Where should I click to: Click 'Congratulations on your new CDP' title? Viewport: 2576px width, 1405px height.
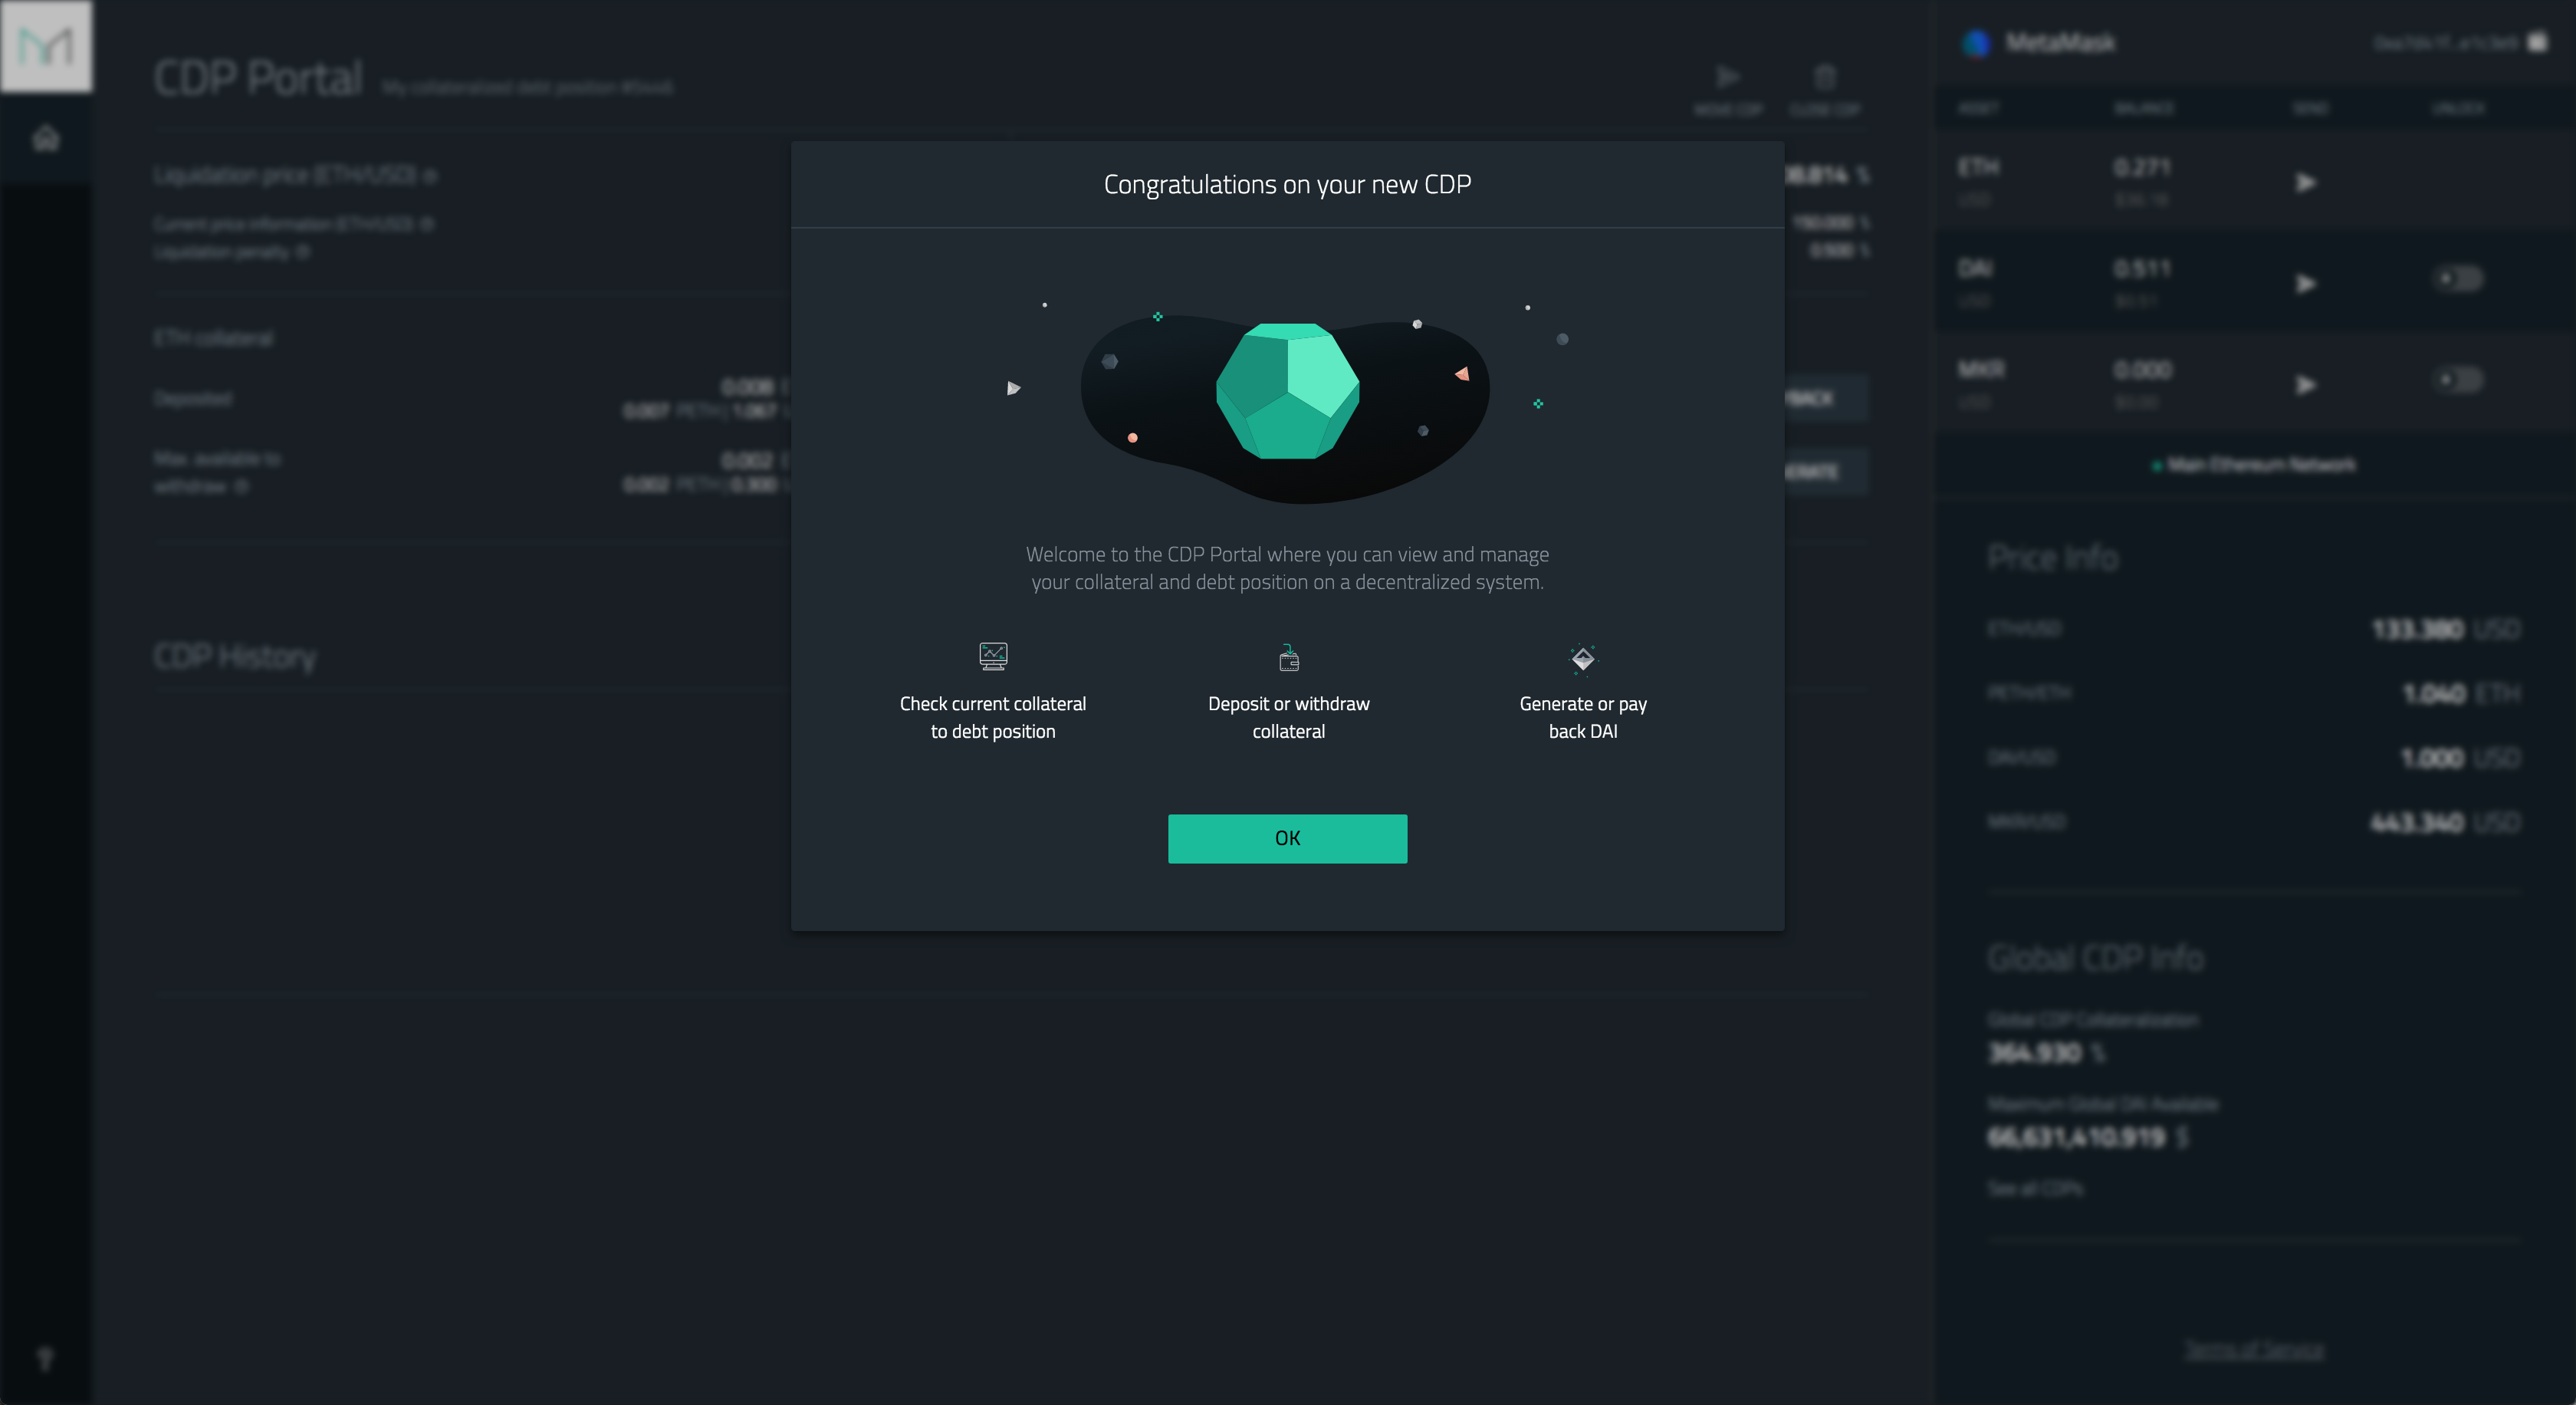(x=1287, y=184)
